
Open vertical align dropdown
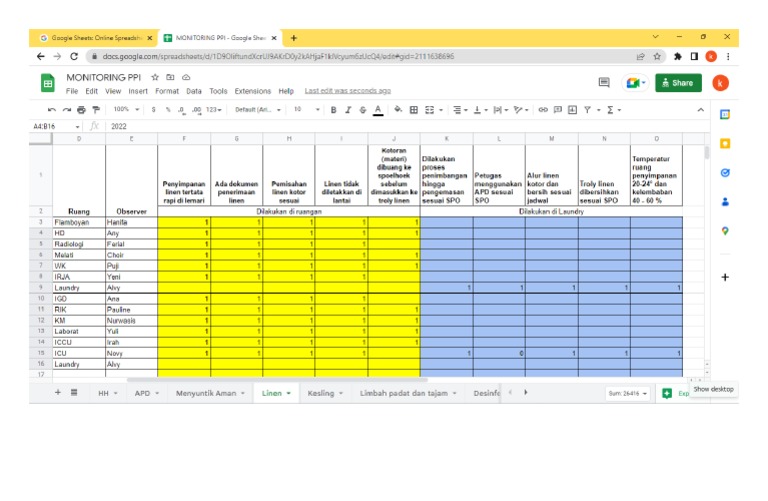click(480, 110)
